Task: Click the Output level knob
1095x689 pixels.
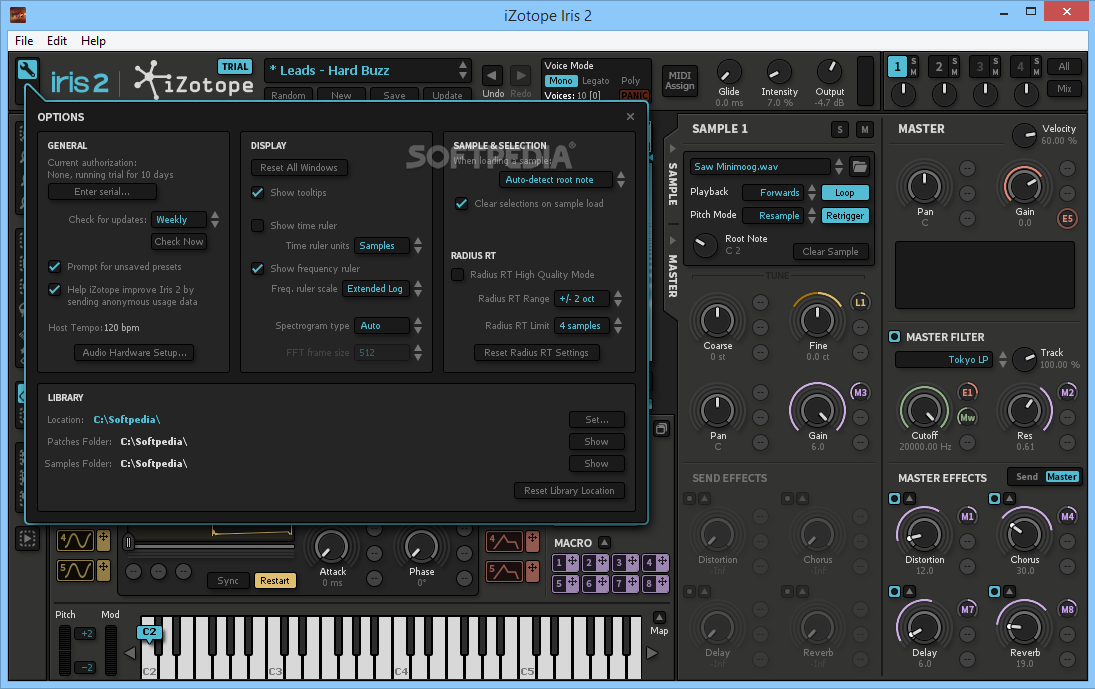Action: 830,71
